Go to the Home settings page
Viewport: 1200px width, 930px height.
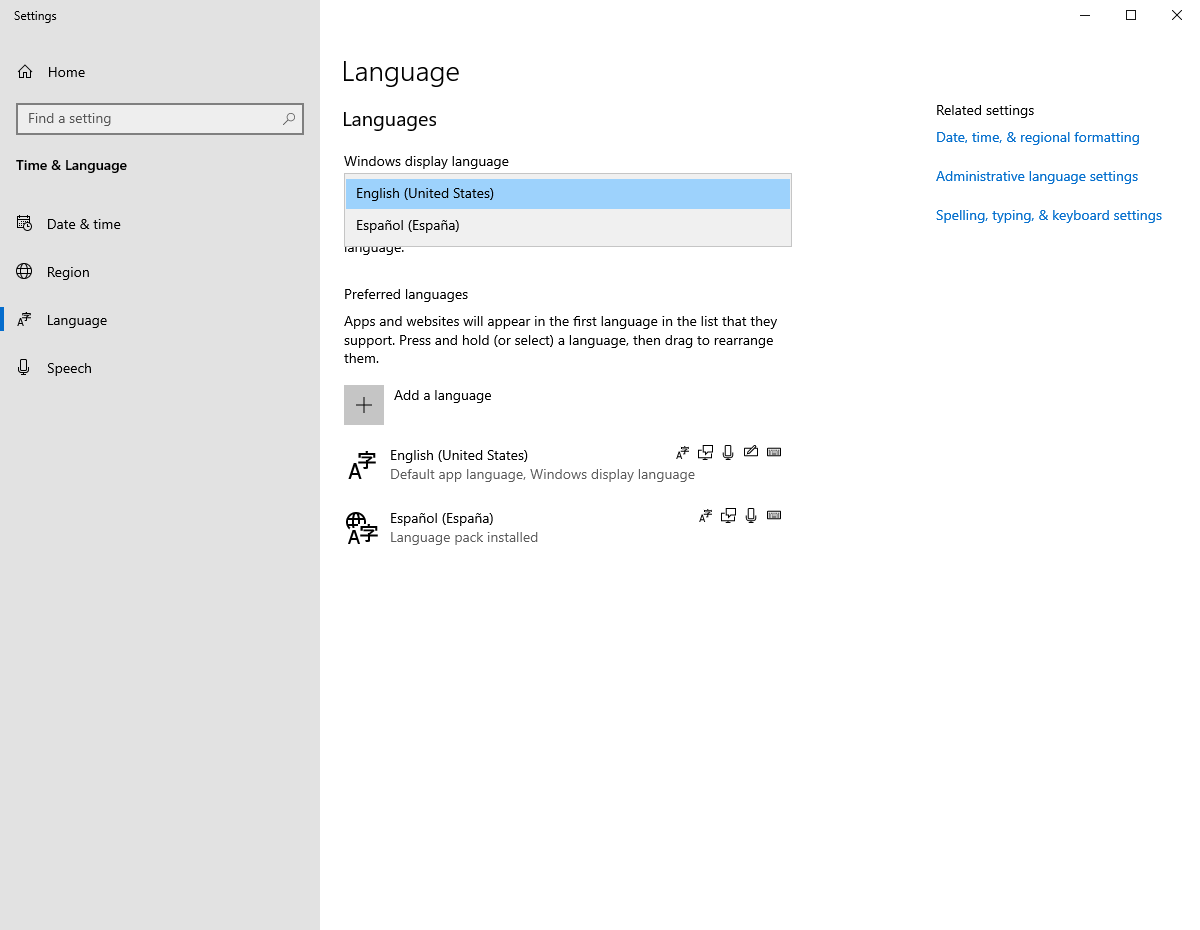pos(66,71)
